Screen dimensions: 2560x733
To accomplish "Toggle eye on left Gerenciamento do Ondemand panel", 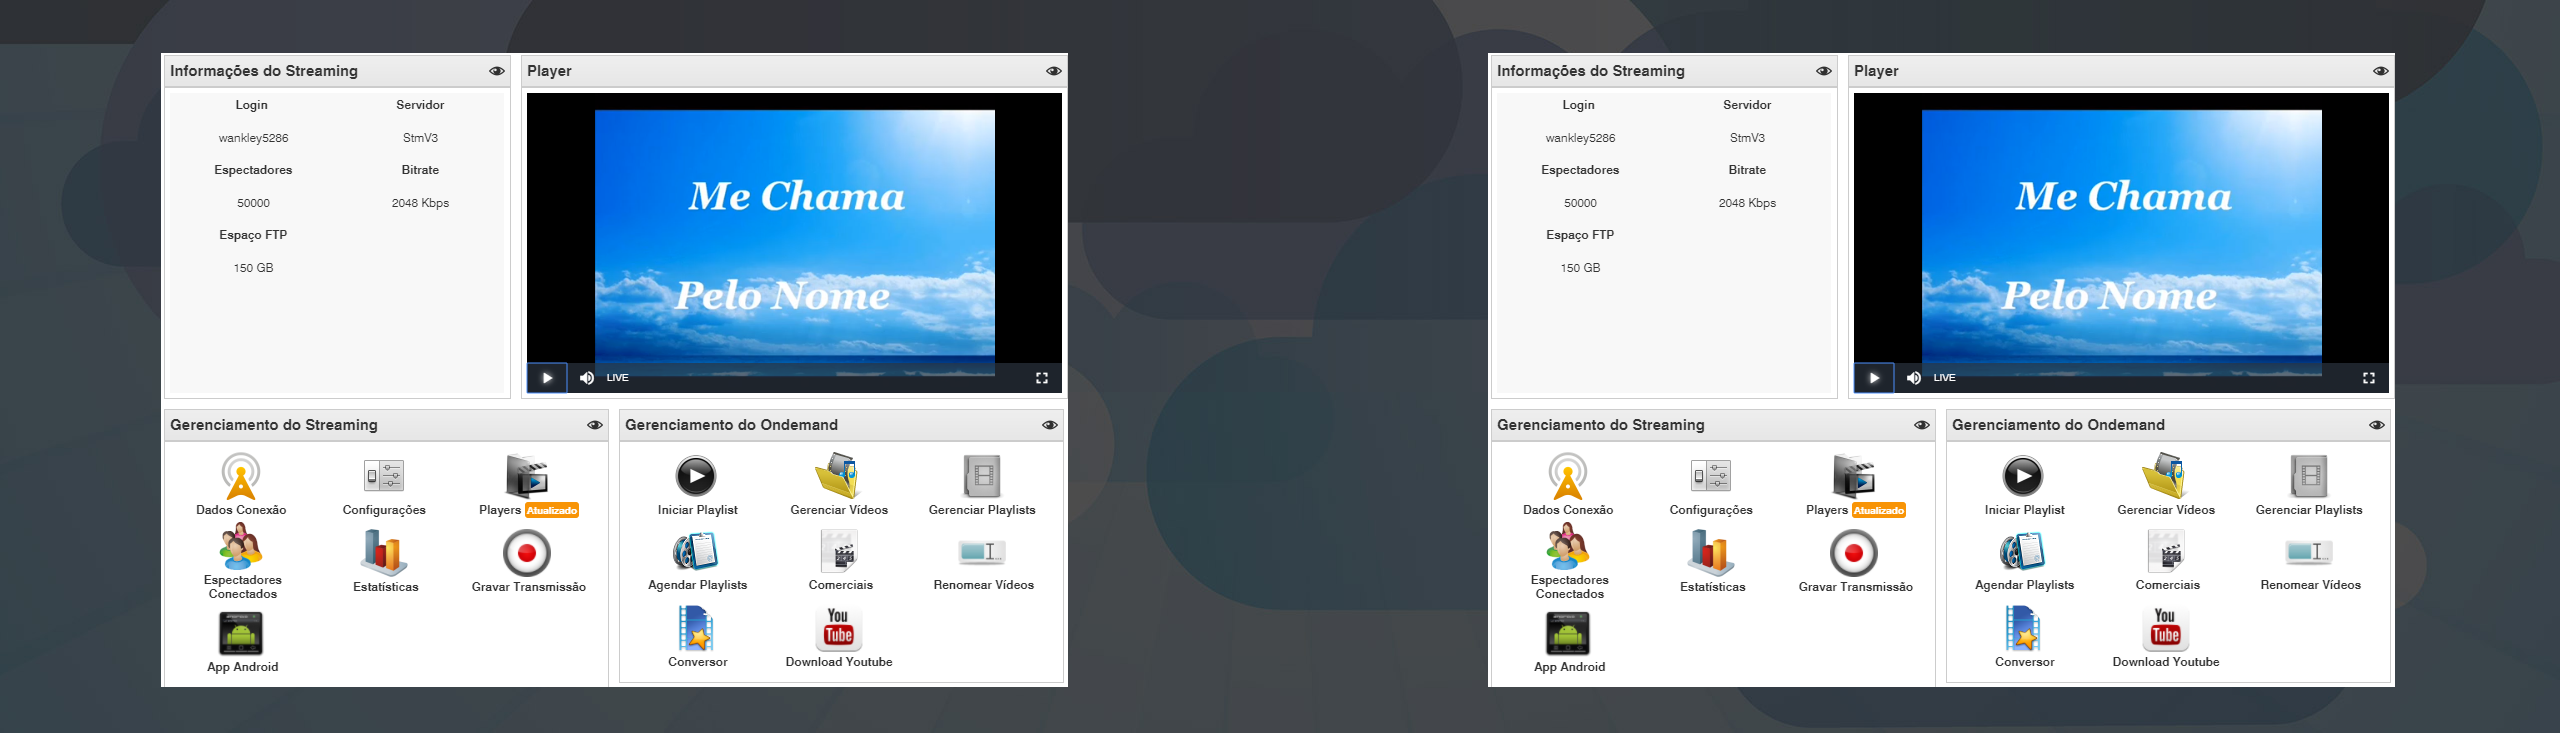I will pos(1049,425).
